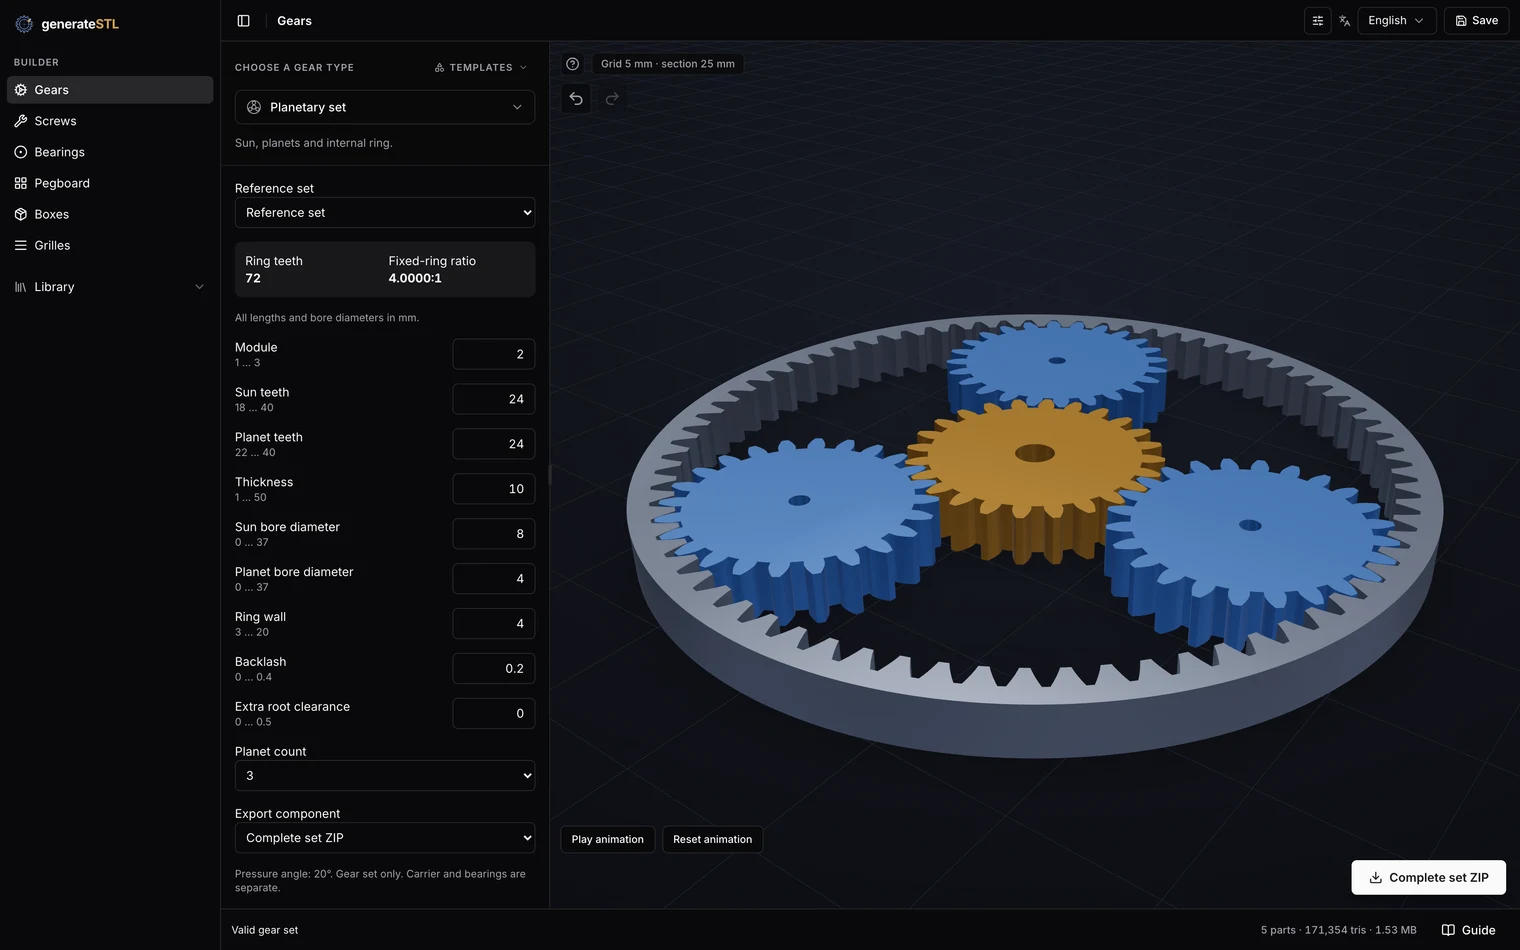Save the gear design
Viewport: 1520px width, 950px height.
click(x=1476, y=21)
